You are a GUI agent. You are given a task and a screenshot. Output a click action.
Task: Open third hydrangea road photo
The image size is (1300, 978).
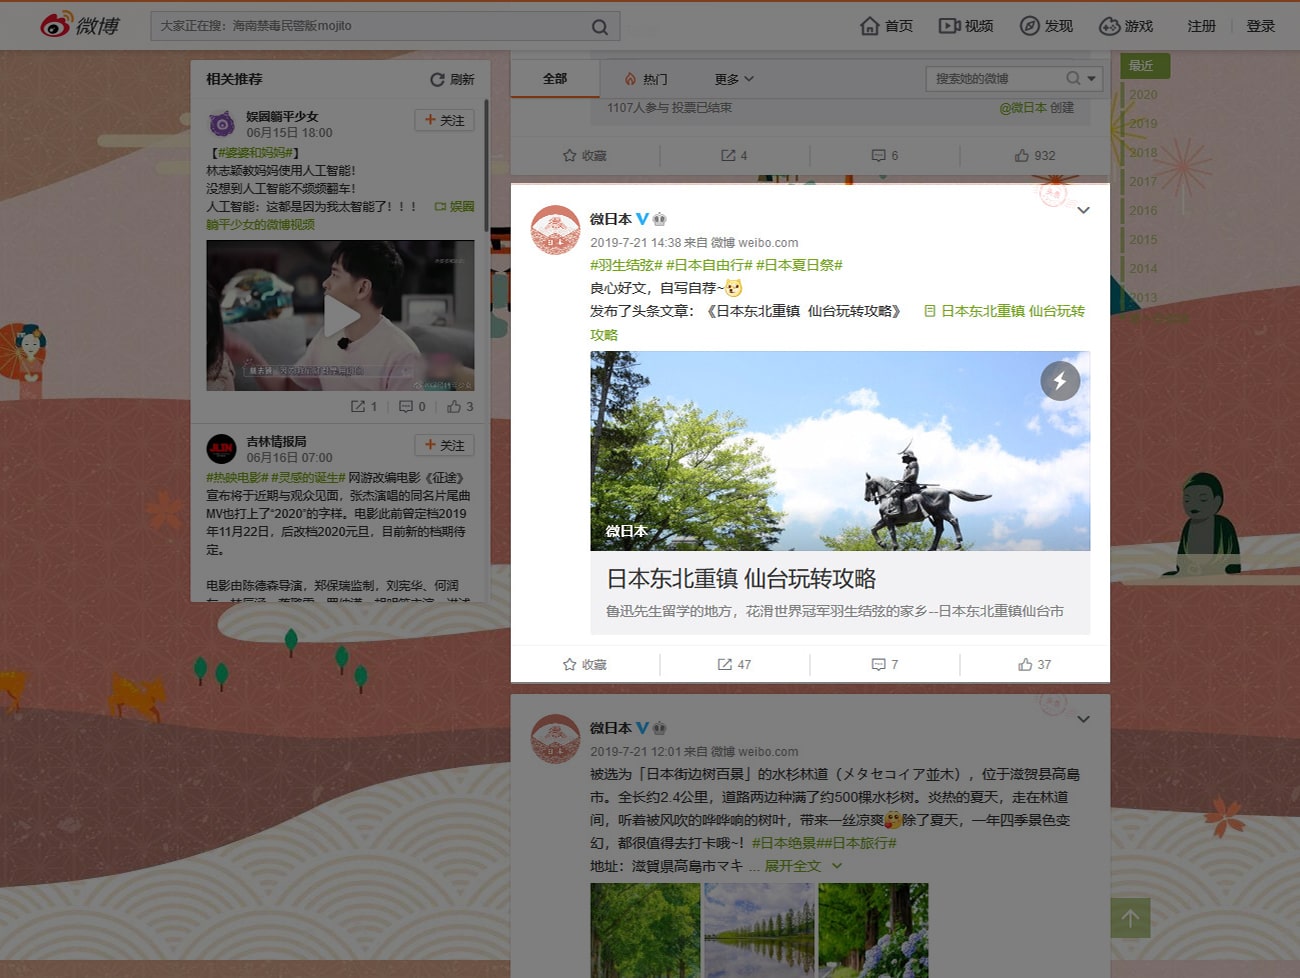(873, 930)
